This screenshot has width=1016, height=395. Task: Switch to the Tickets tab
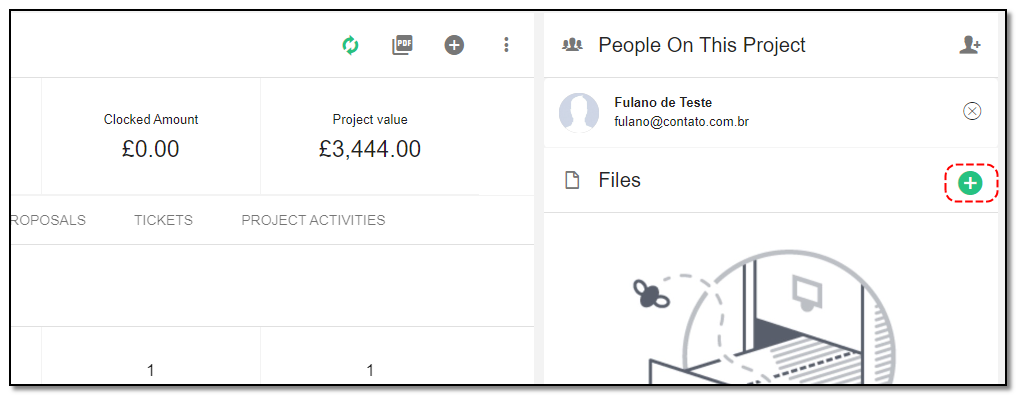pyautogui.click(x=163, y=220)
